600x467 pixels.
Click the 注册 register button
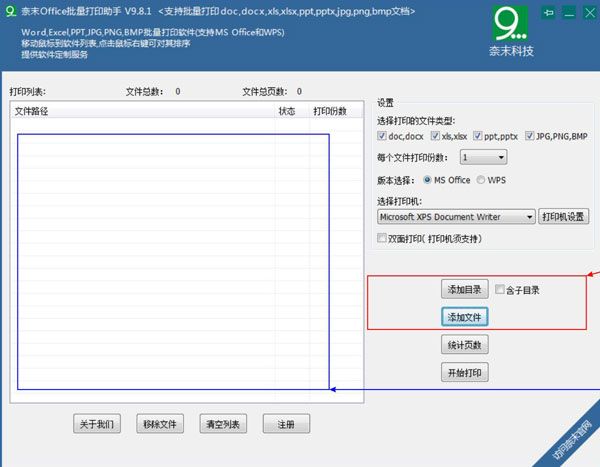click(286, 424)
